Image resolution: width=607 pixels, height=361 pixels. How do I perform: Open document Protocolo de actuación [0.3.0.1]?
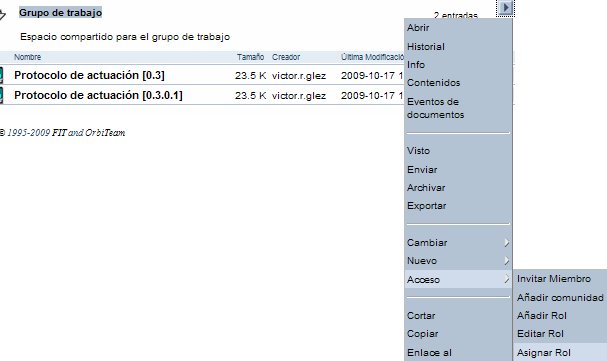click(98, 95)
